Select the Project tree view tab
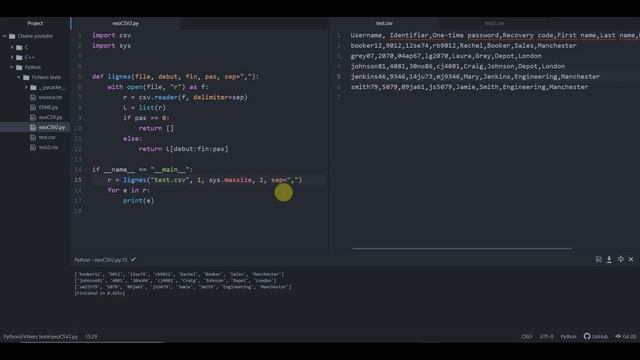The width and height of the screenshot is (640, 360). [x=35, y=23]
